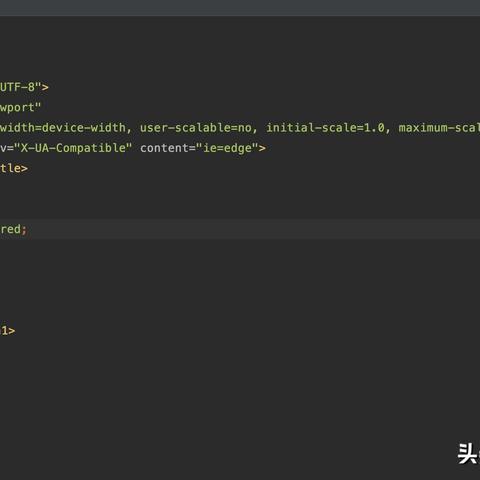Click the initial-scale=1.0 text

click(x=325, y=128)
